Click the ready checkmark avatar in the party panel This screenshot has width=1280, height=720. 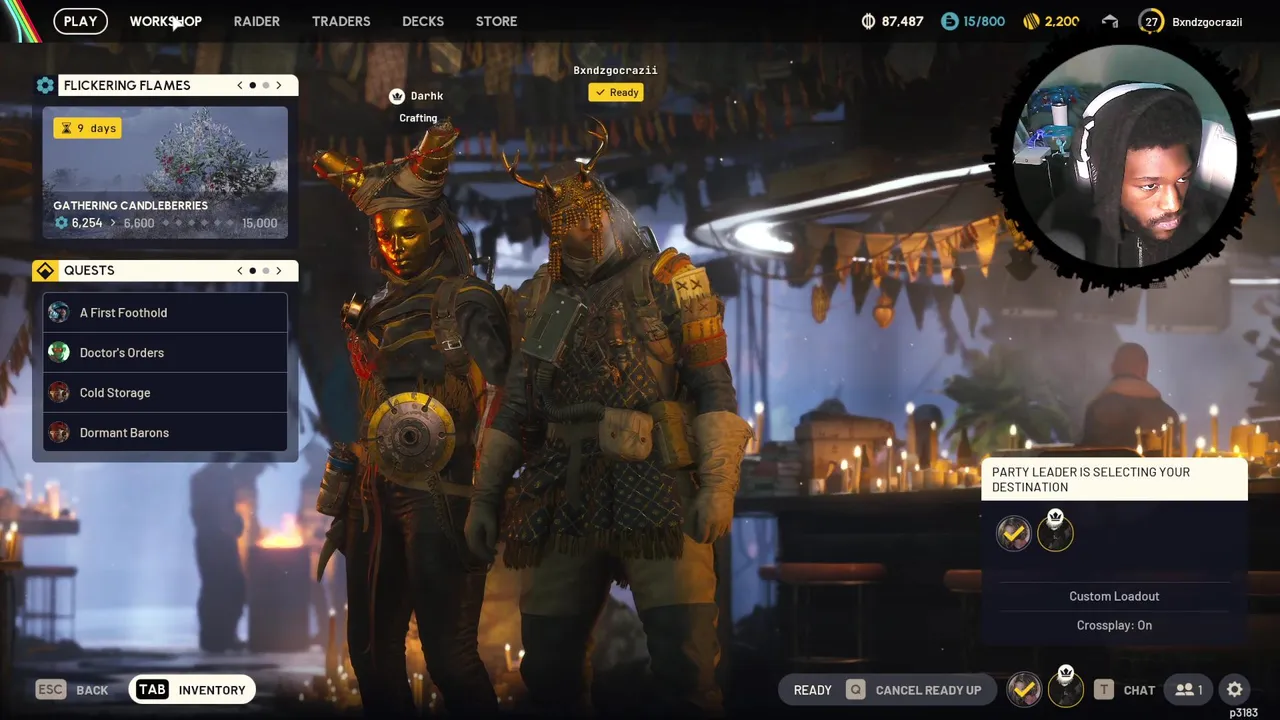1013,533
